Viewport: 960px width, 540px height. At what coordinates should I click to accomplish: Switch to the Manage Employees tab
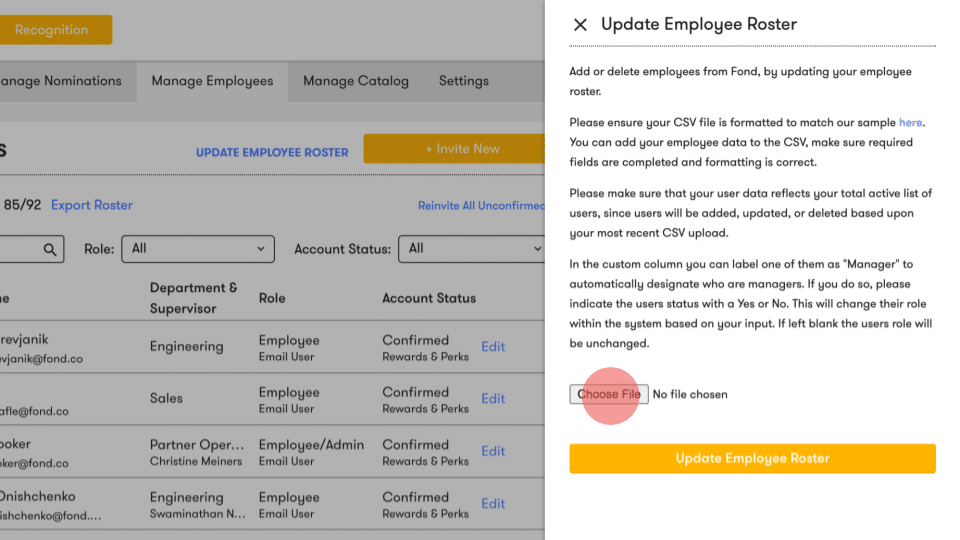212,81
